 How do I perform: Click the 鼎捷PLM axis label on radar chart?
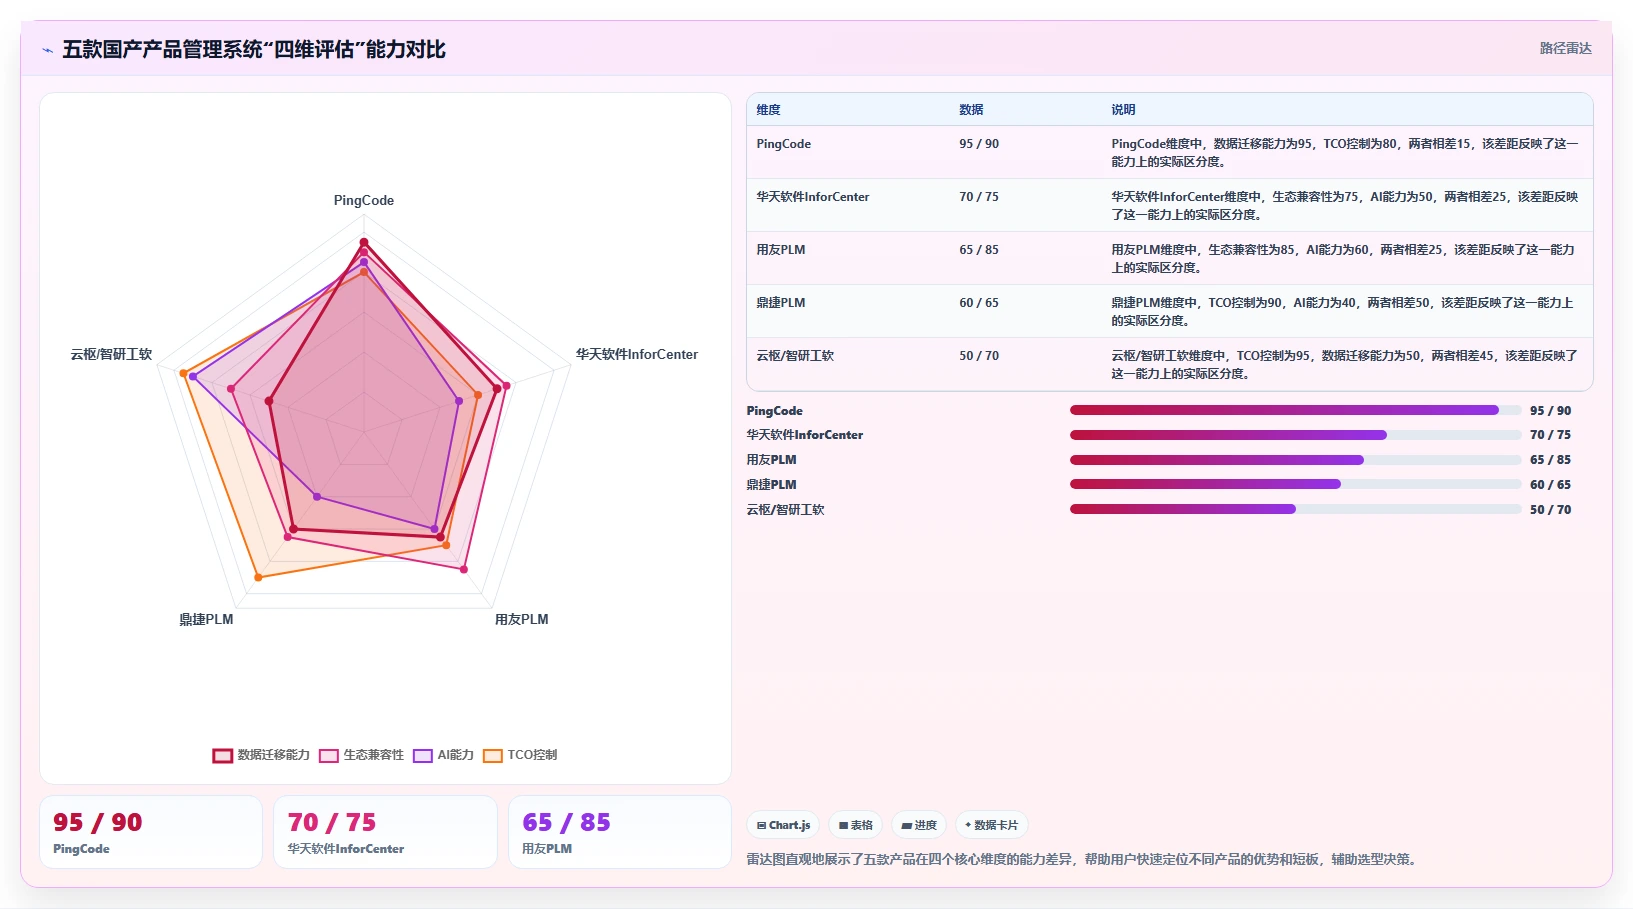206,620
